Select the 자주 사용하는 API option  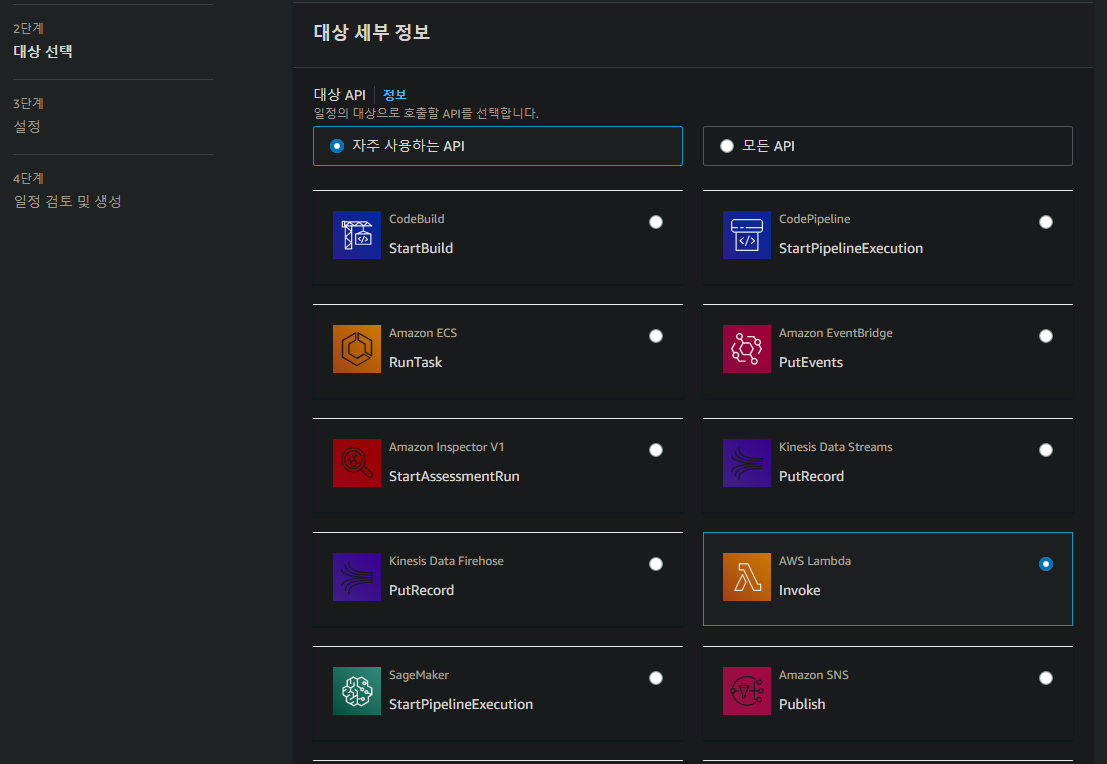[x=498, y=146]
